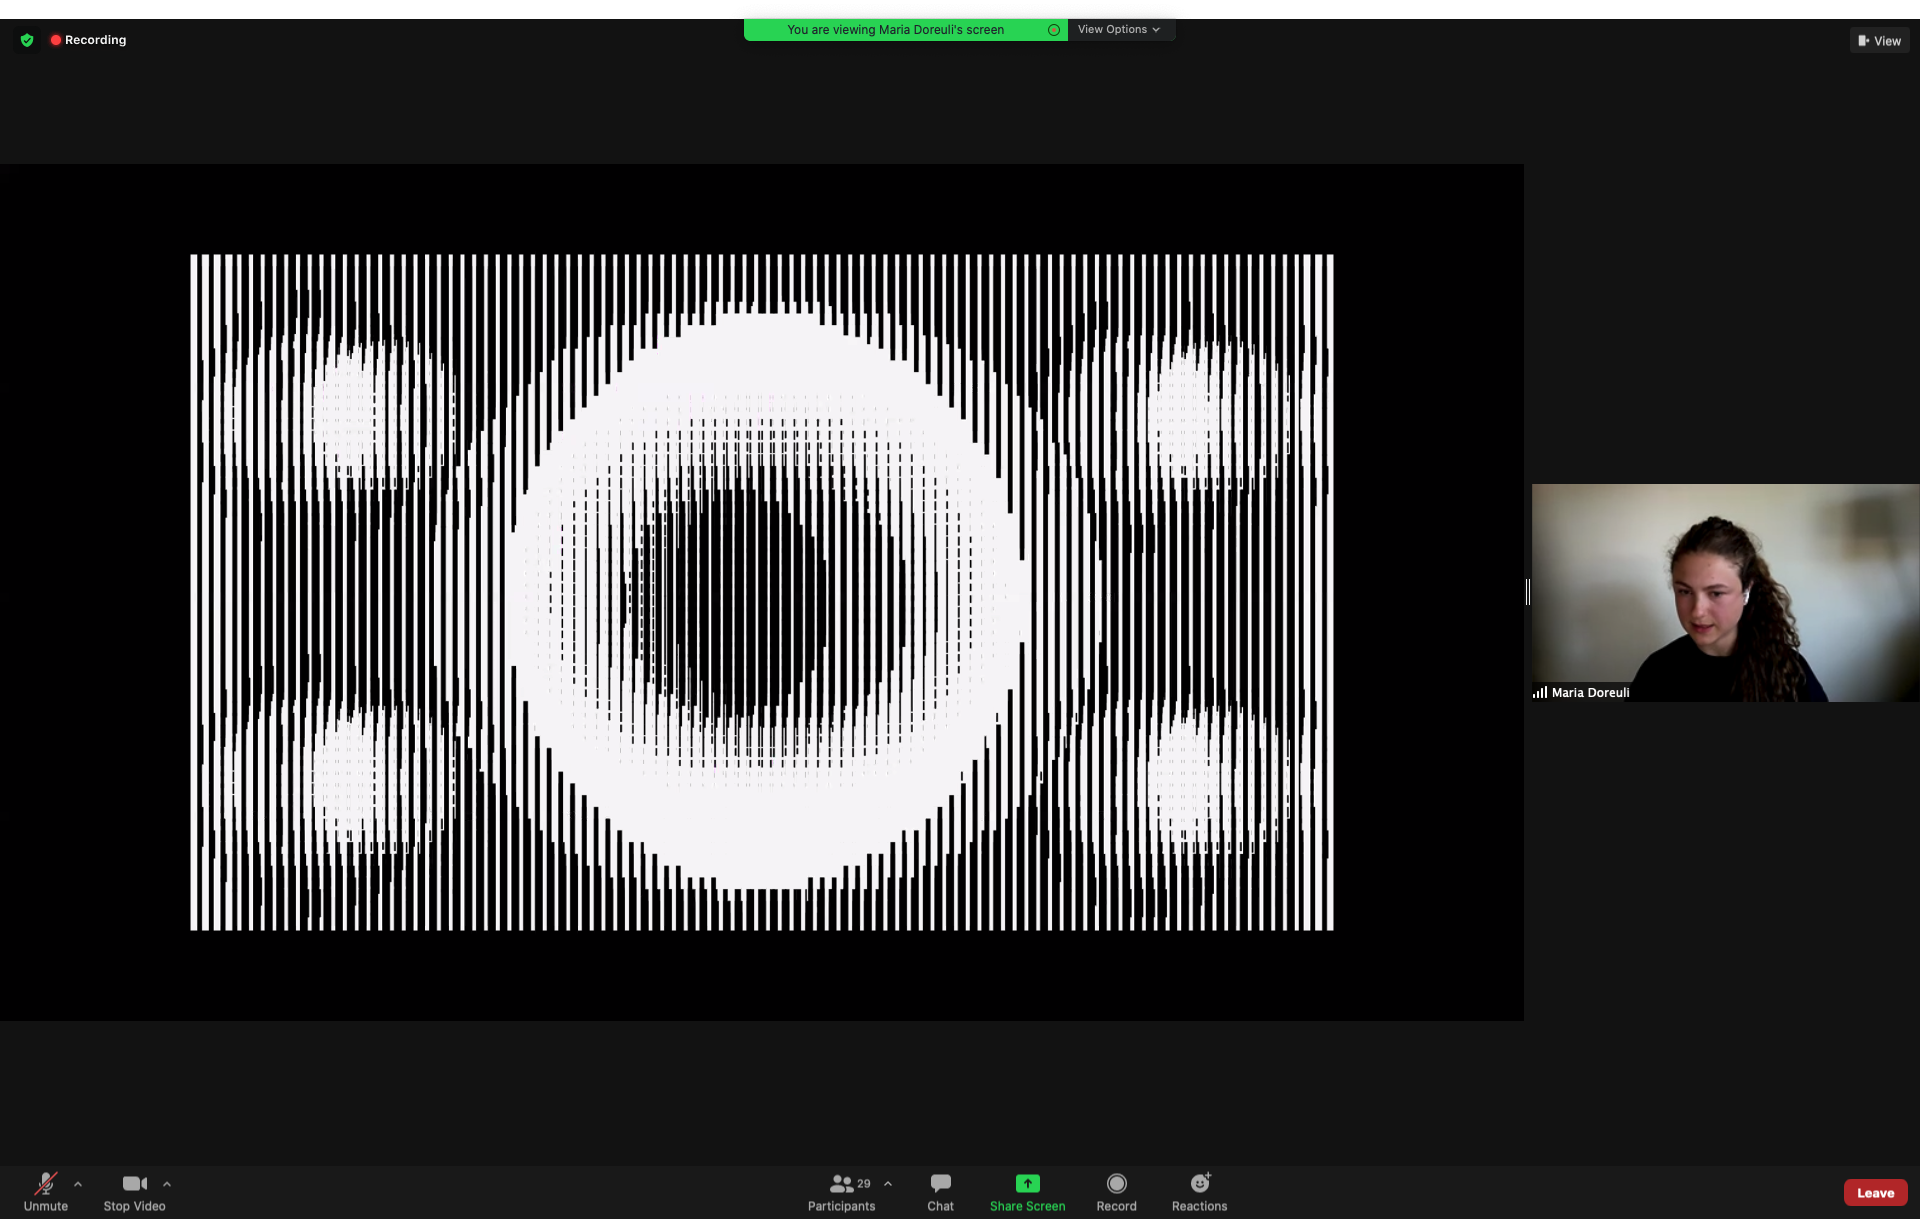1920x1219 pixels.
Task: Click the Record icon
Action: [x=1116, y=1184]
